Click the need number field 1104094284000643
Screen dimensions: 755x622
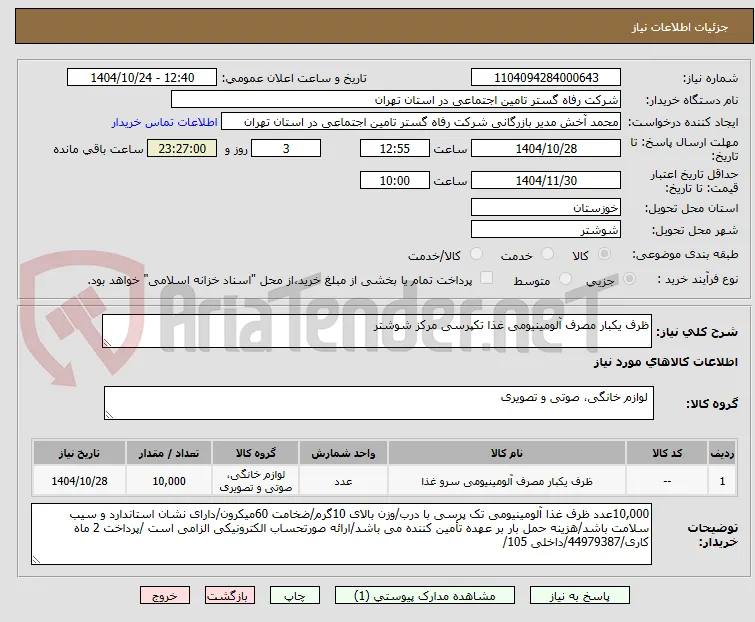click(546, 78)
